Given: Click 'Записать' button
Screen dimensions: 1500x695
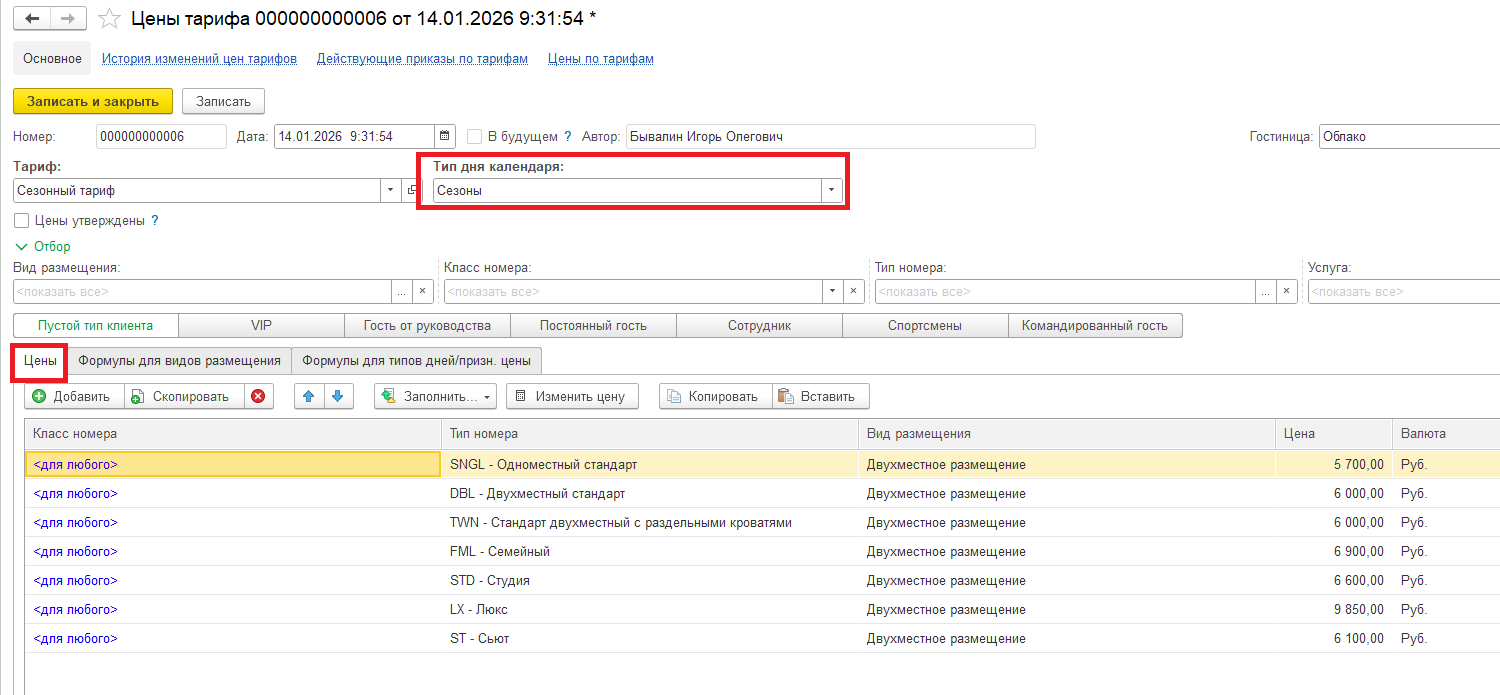Looking at the screenshot, I should pyautogui.click(x=223, y=101).
